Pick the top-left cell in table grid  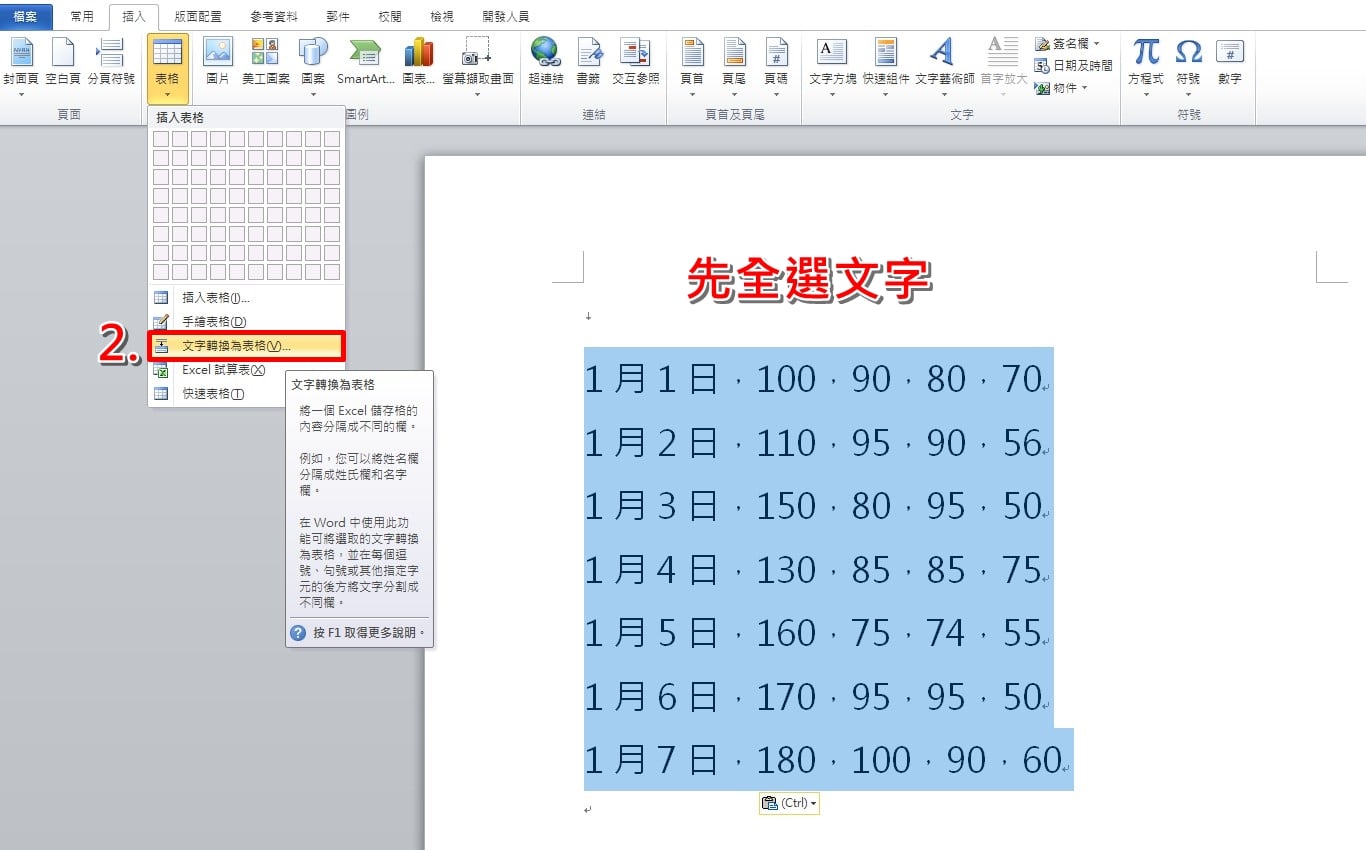click(161, 139)
